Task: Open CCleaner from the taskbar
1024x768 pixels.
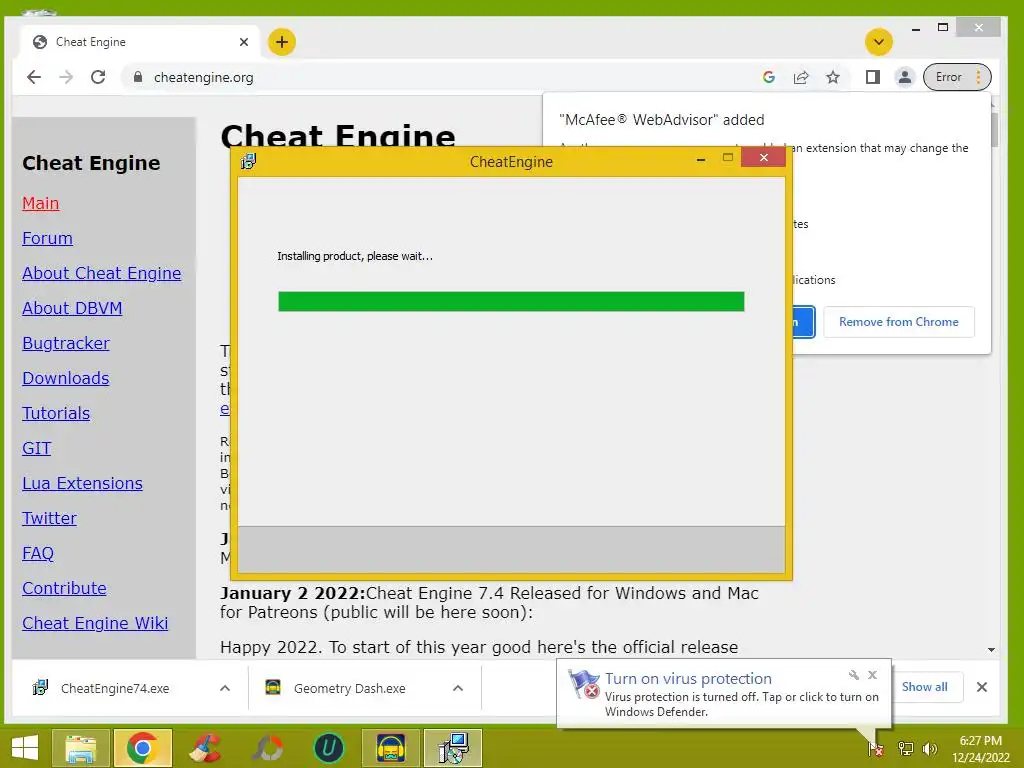Action: 204,748
